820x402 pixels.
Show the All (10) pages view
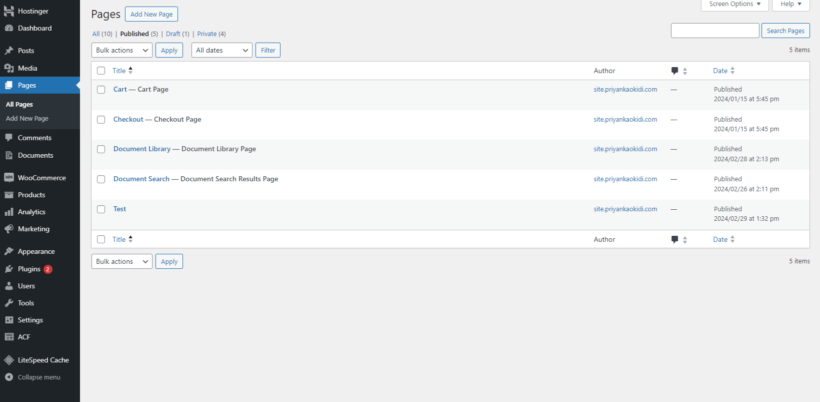point(102,34)
